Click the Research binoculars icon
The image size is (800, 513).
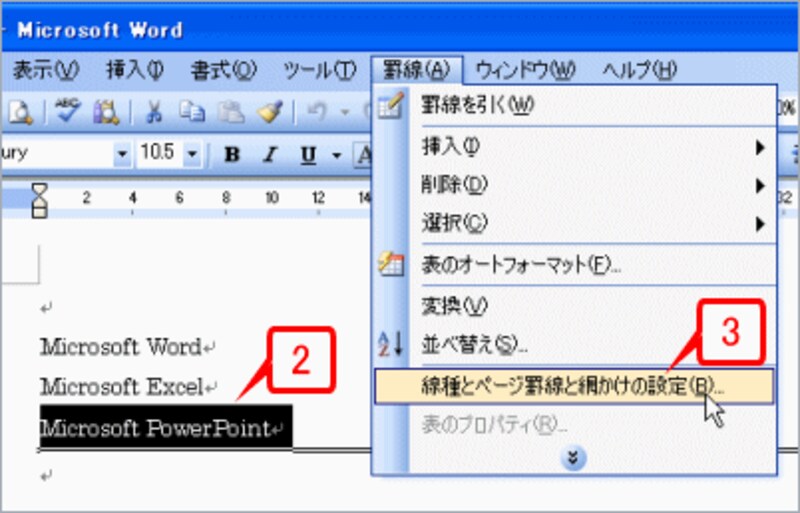106,111
